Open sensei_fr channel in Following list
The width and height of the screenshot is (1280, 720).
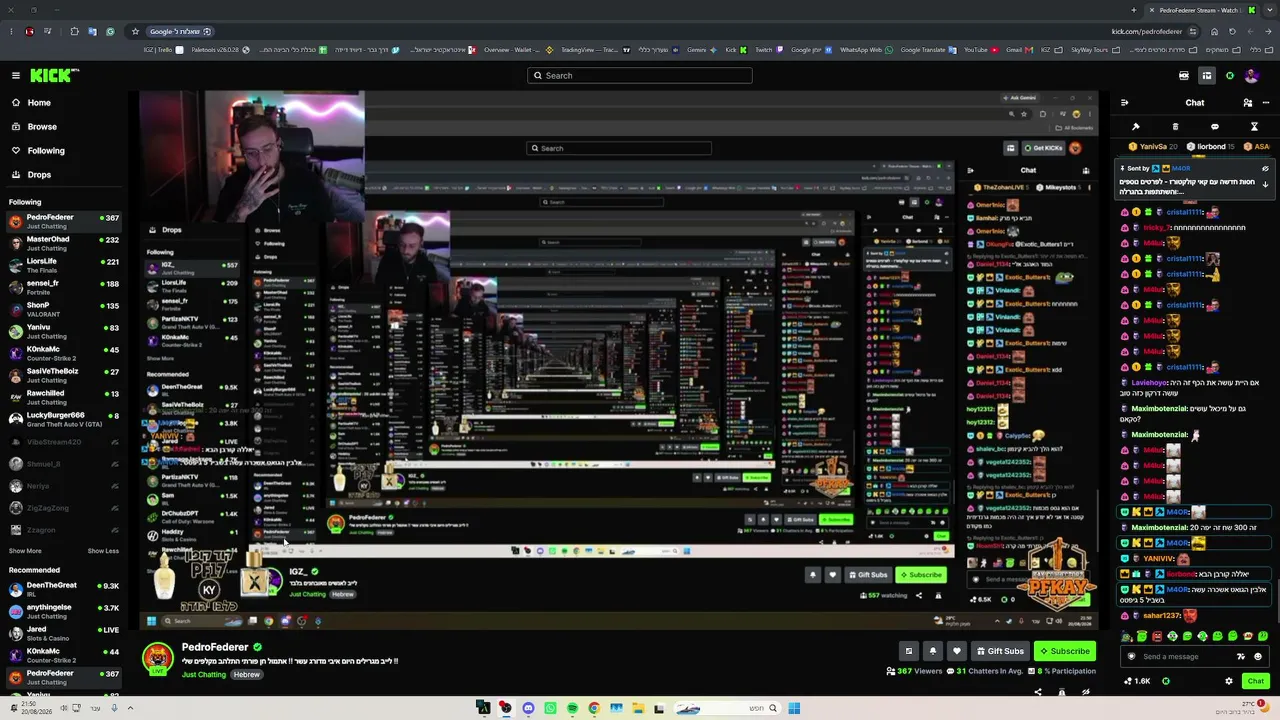pos(64,287)
